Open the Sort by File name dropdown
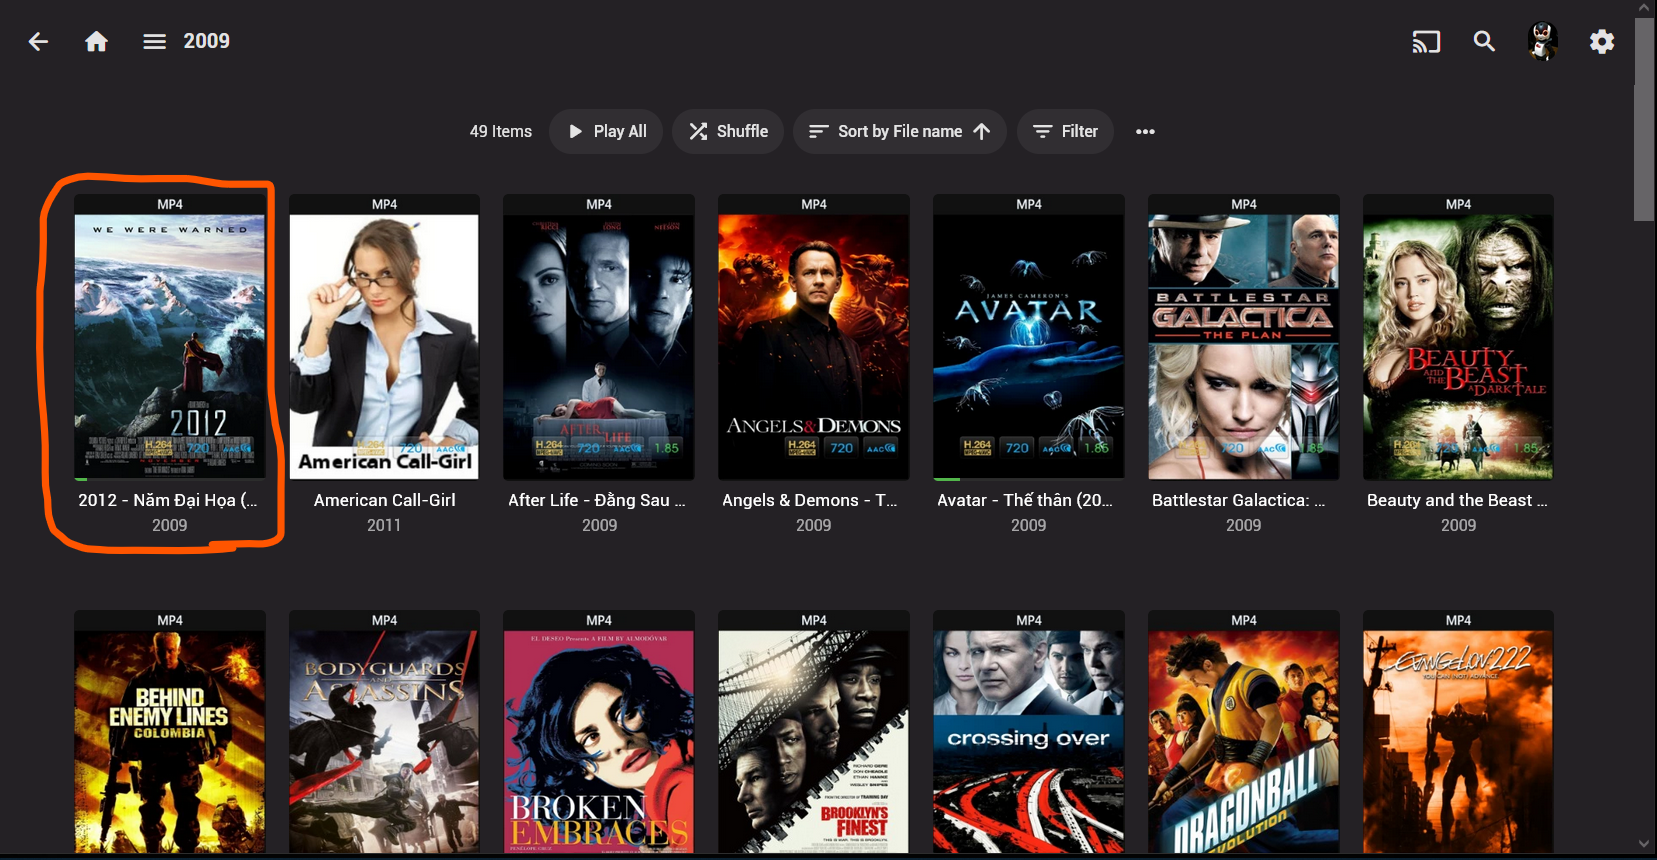Image resolution: width=1657 pixels, height=860 pixels. click(x=900, y=131)
